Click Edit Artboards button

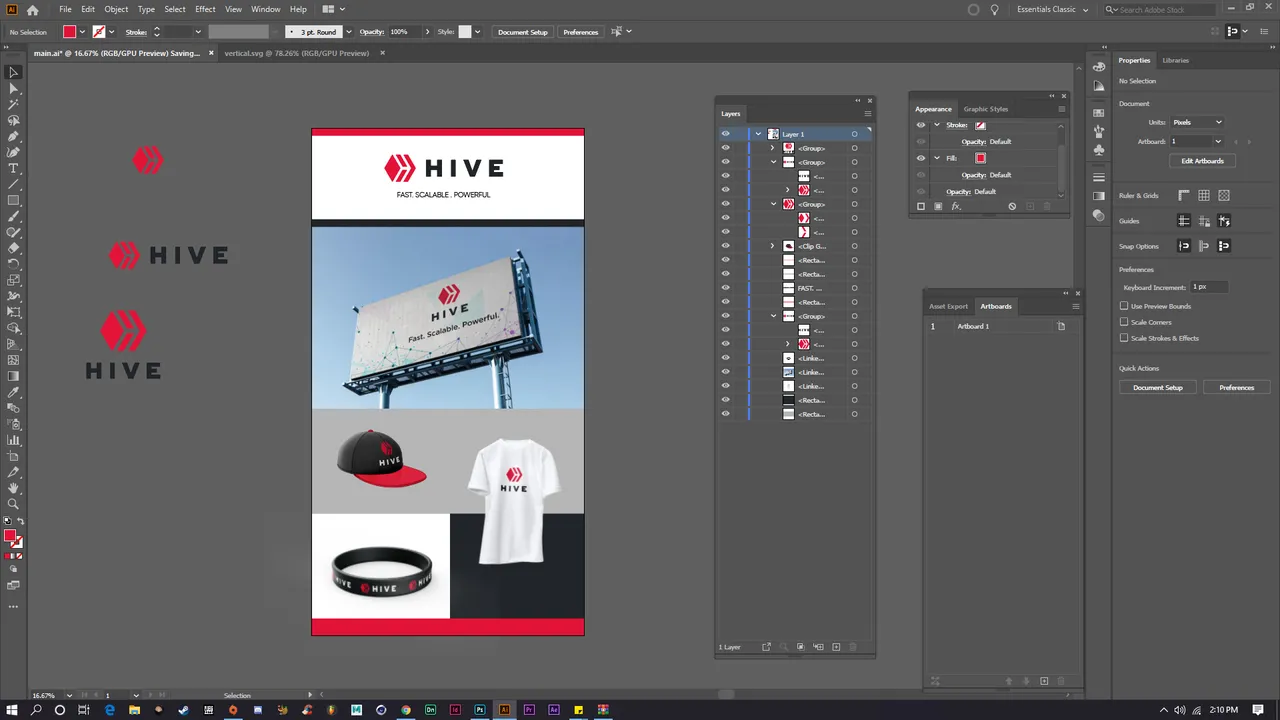tap(1202, 161)
